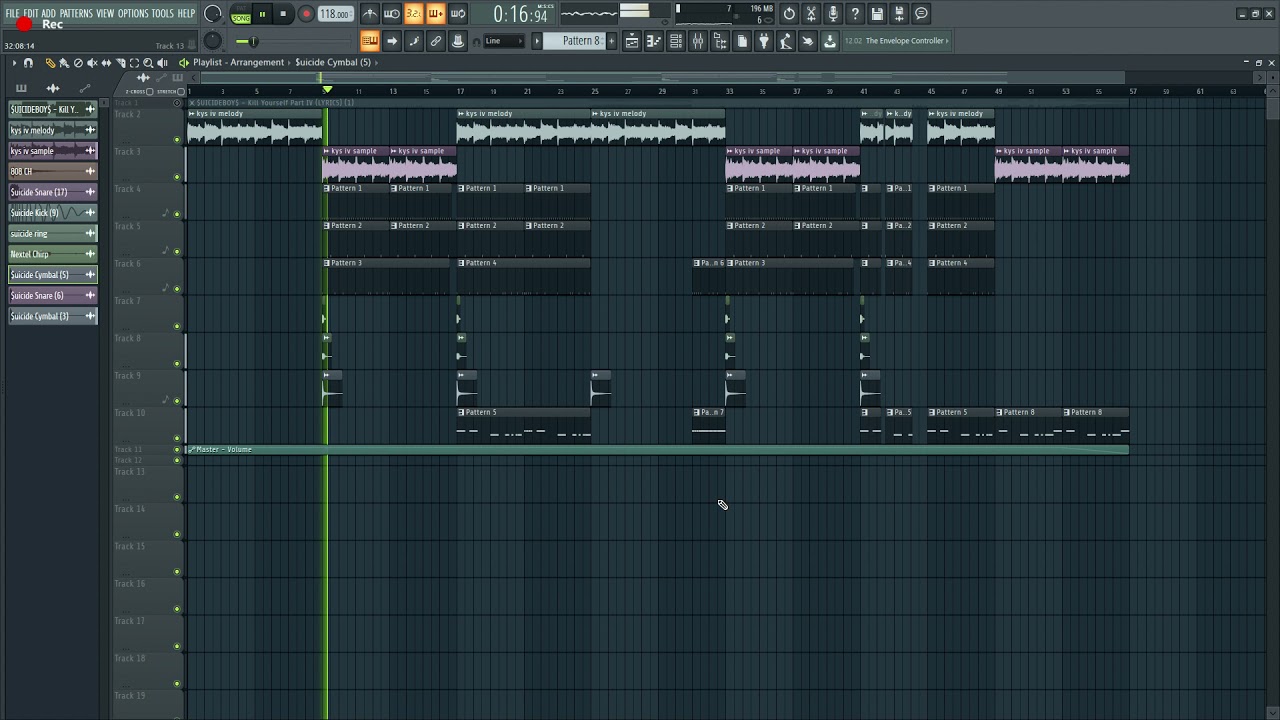This screenshot has width=1280, height=720.
Task: Open the playlist options menu arrow
Action: coord(14,63)
